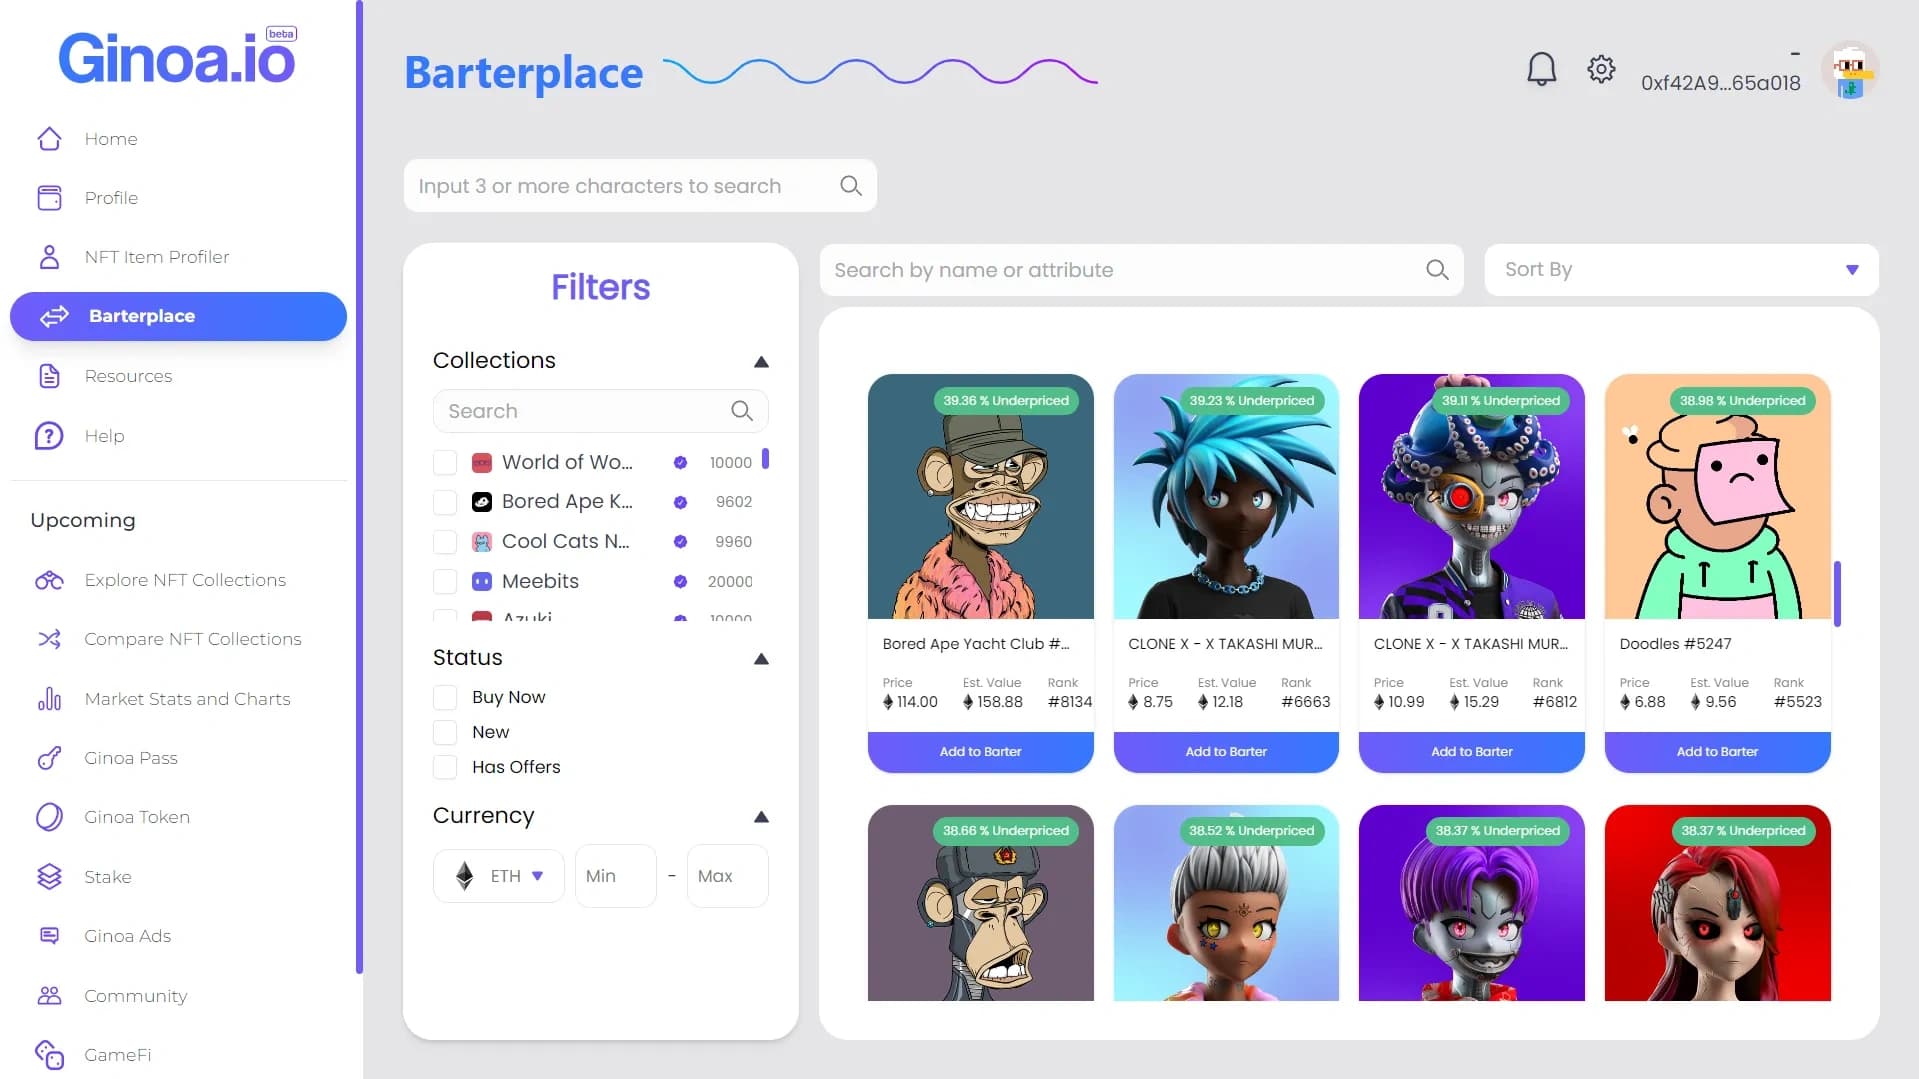The image size is (1919, 1079).
Task: Enable the Has Offers status checkbox
Action: (445, 767)
